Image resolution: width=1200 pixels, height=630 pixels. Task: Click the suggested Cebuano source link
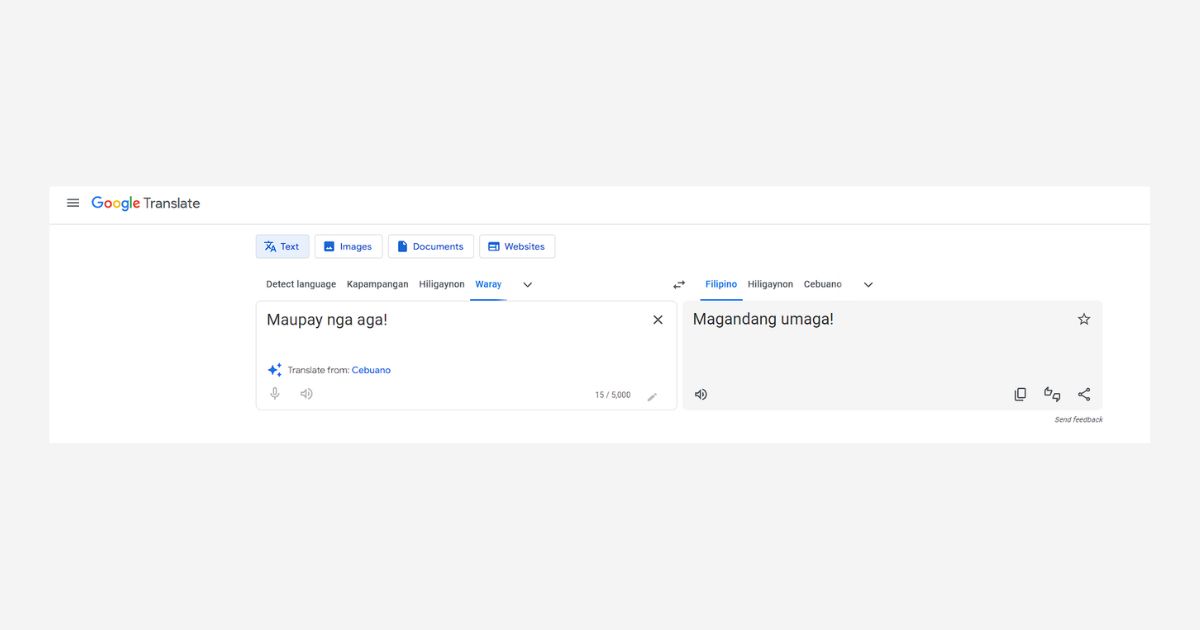pyautogui.click(x=371, y=370)
